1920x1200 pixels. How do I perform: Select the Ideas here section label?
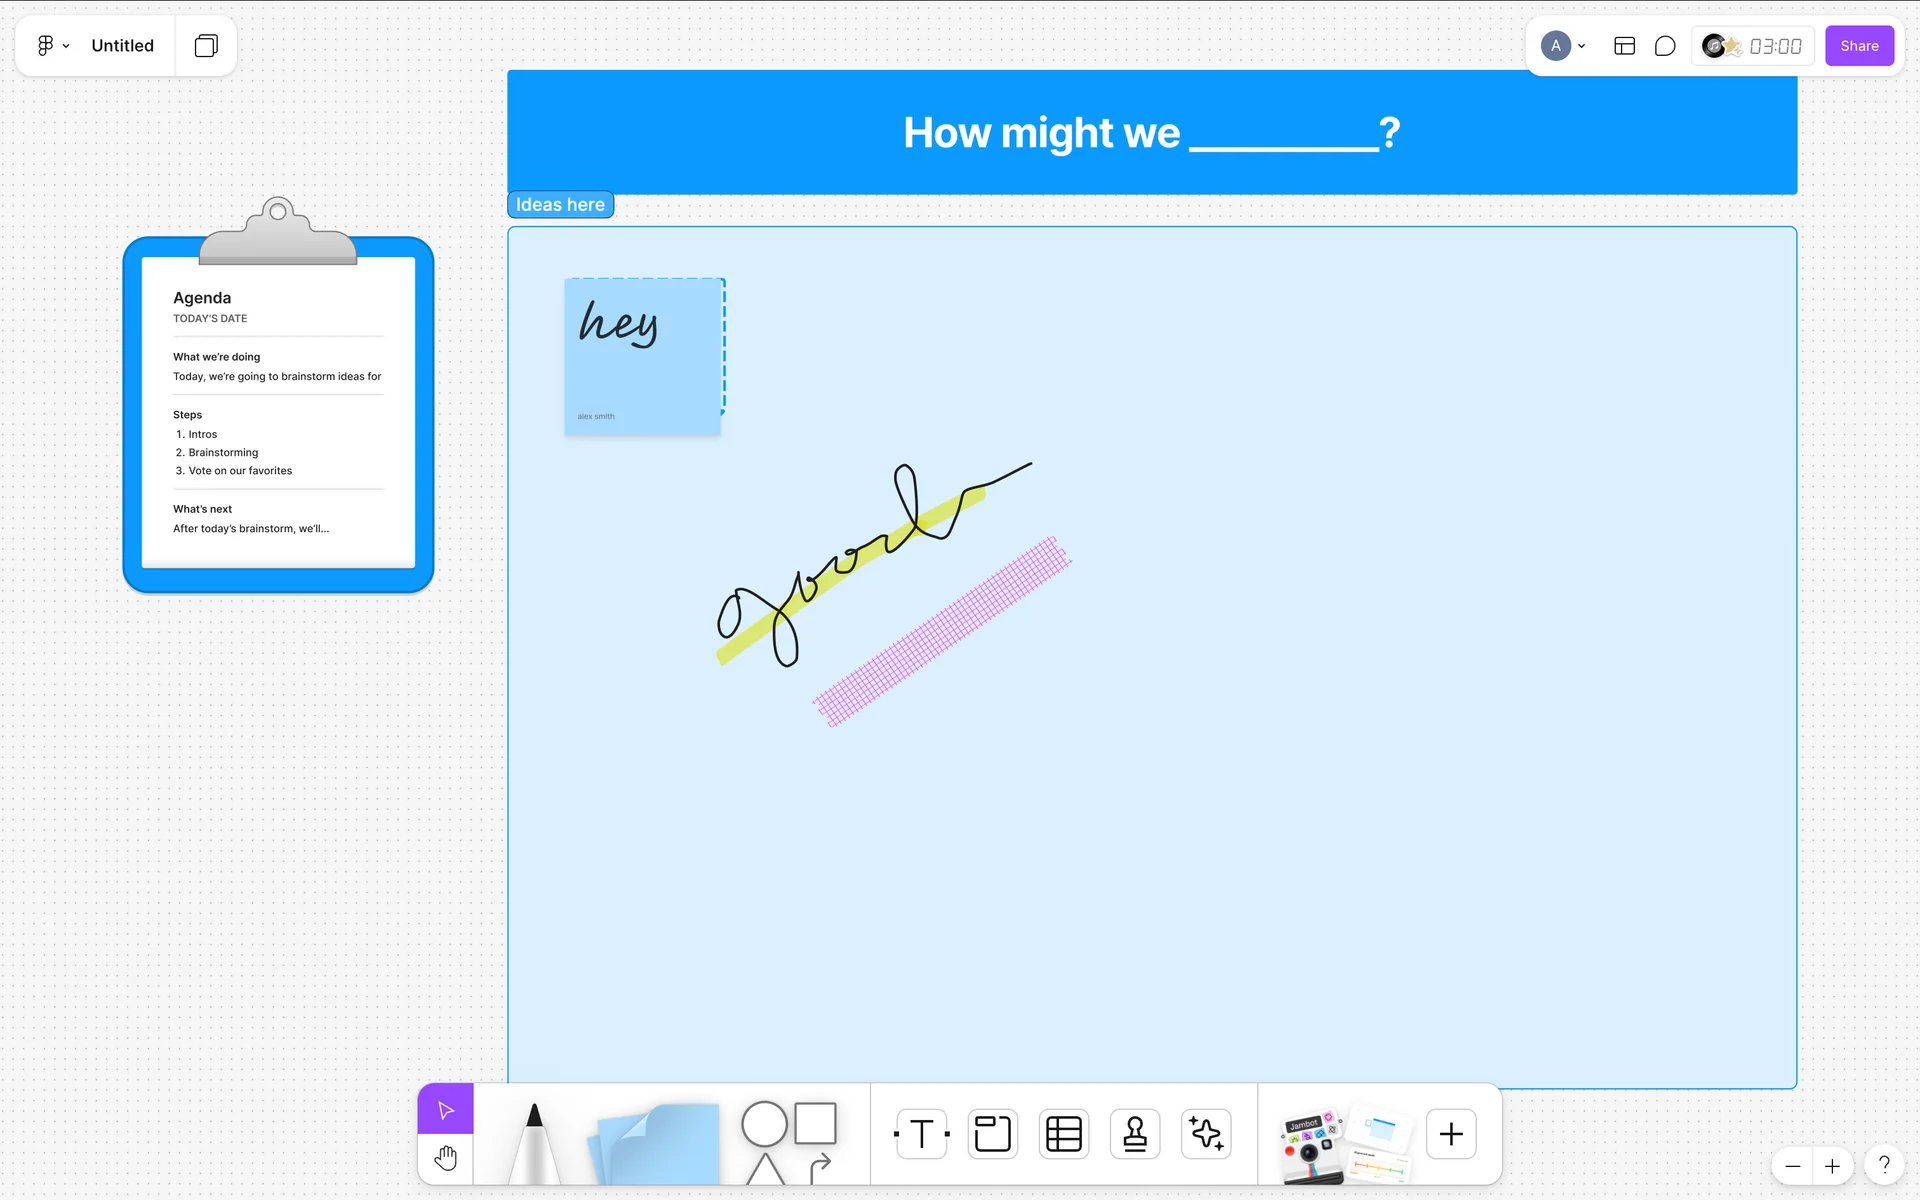[560, 205]
